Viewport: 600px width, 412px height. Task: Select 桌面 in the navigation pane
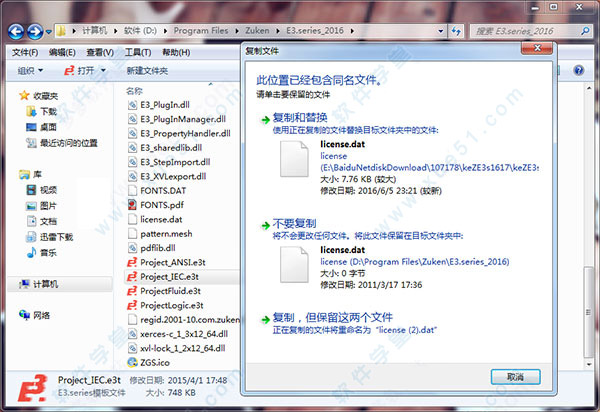tap(41, 127)
